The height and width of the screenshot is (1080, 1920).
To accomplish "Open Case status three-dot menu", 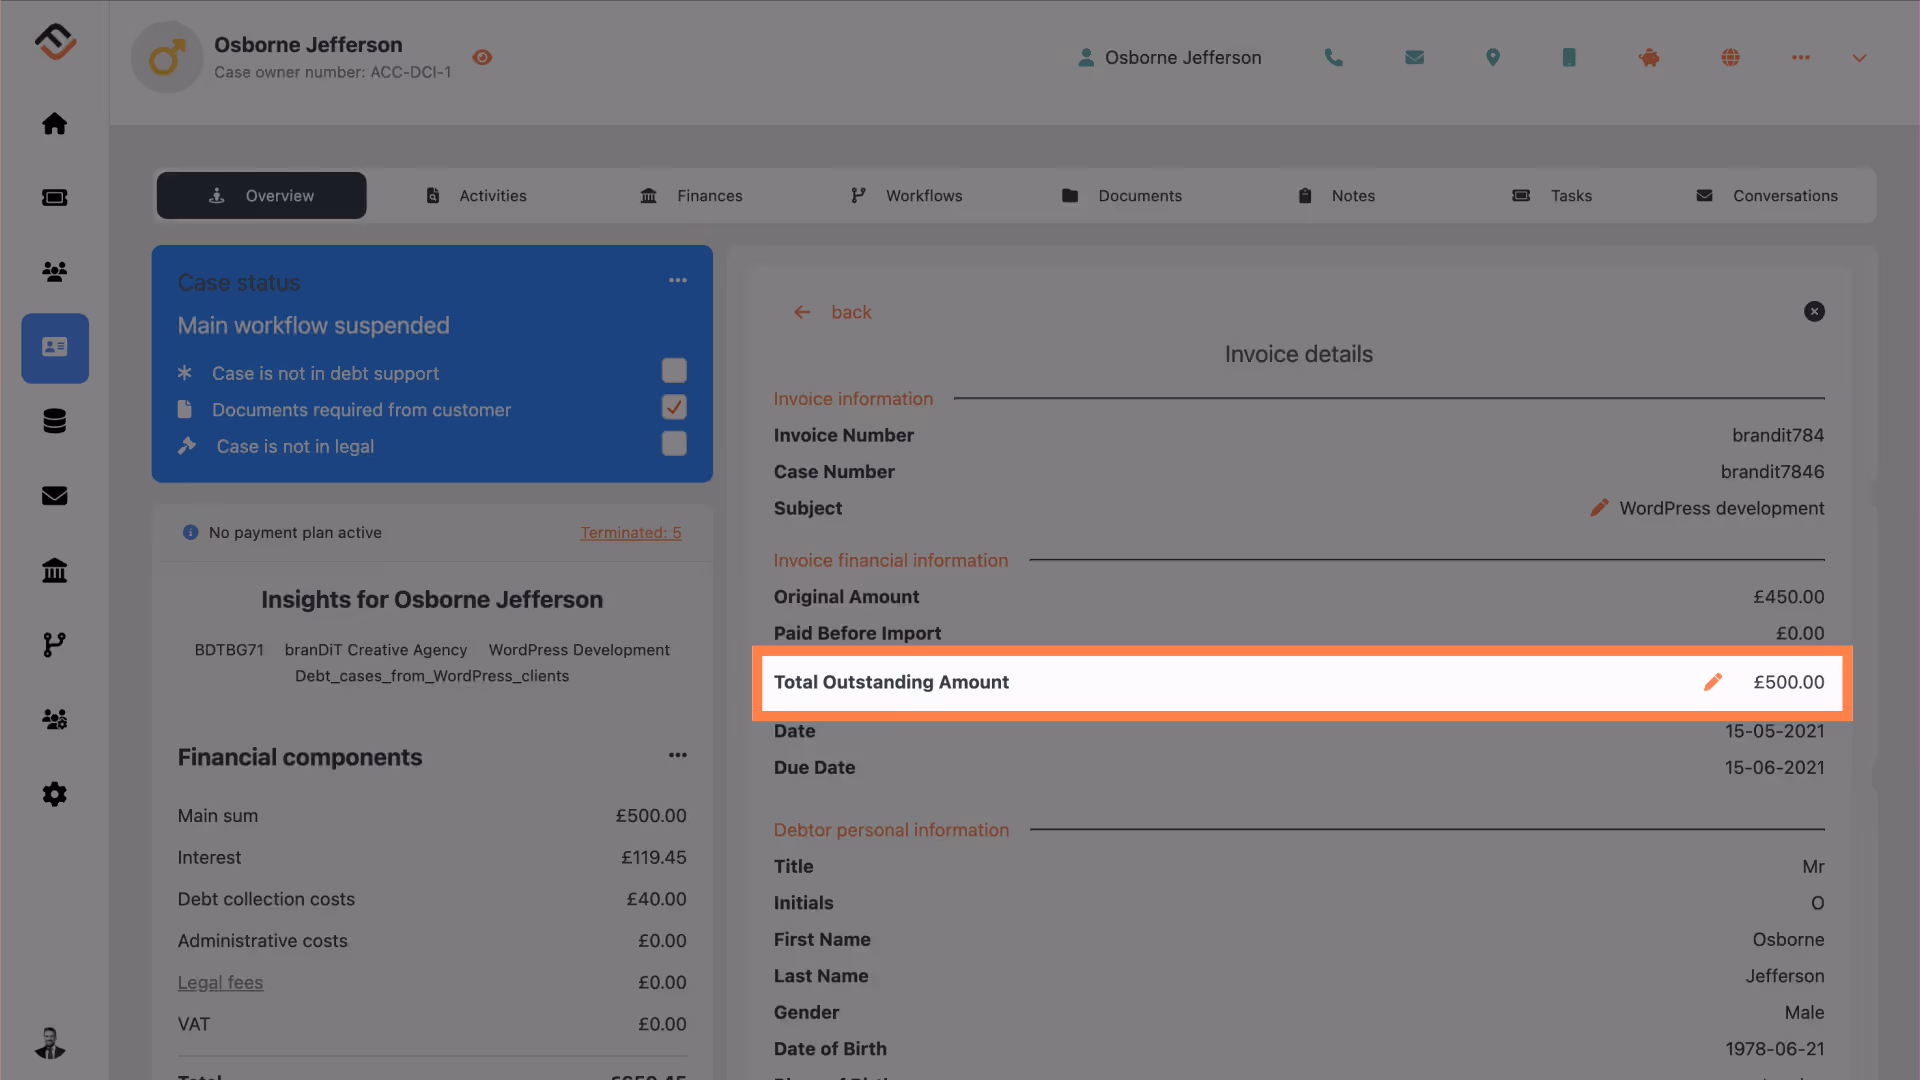I will (678, 281).
